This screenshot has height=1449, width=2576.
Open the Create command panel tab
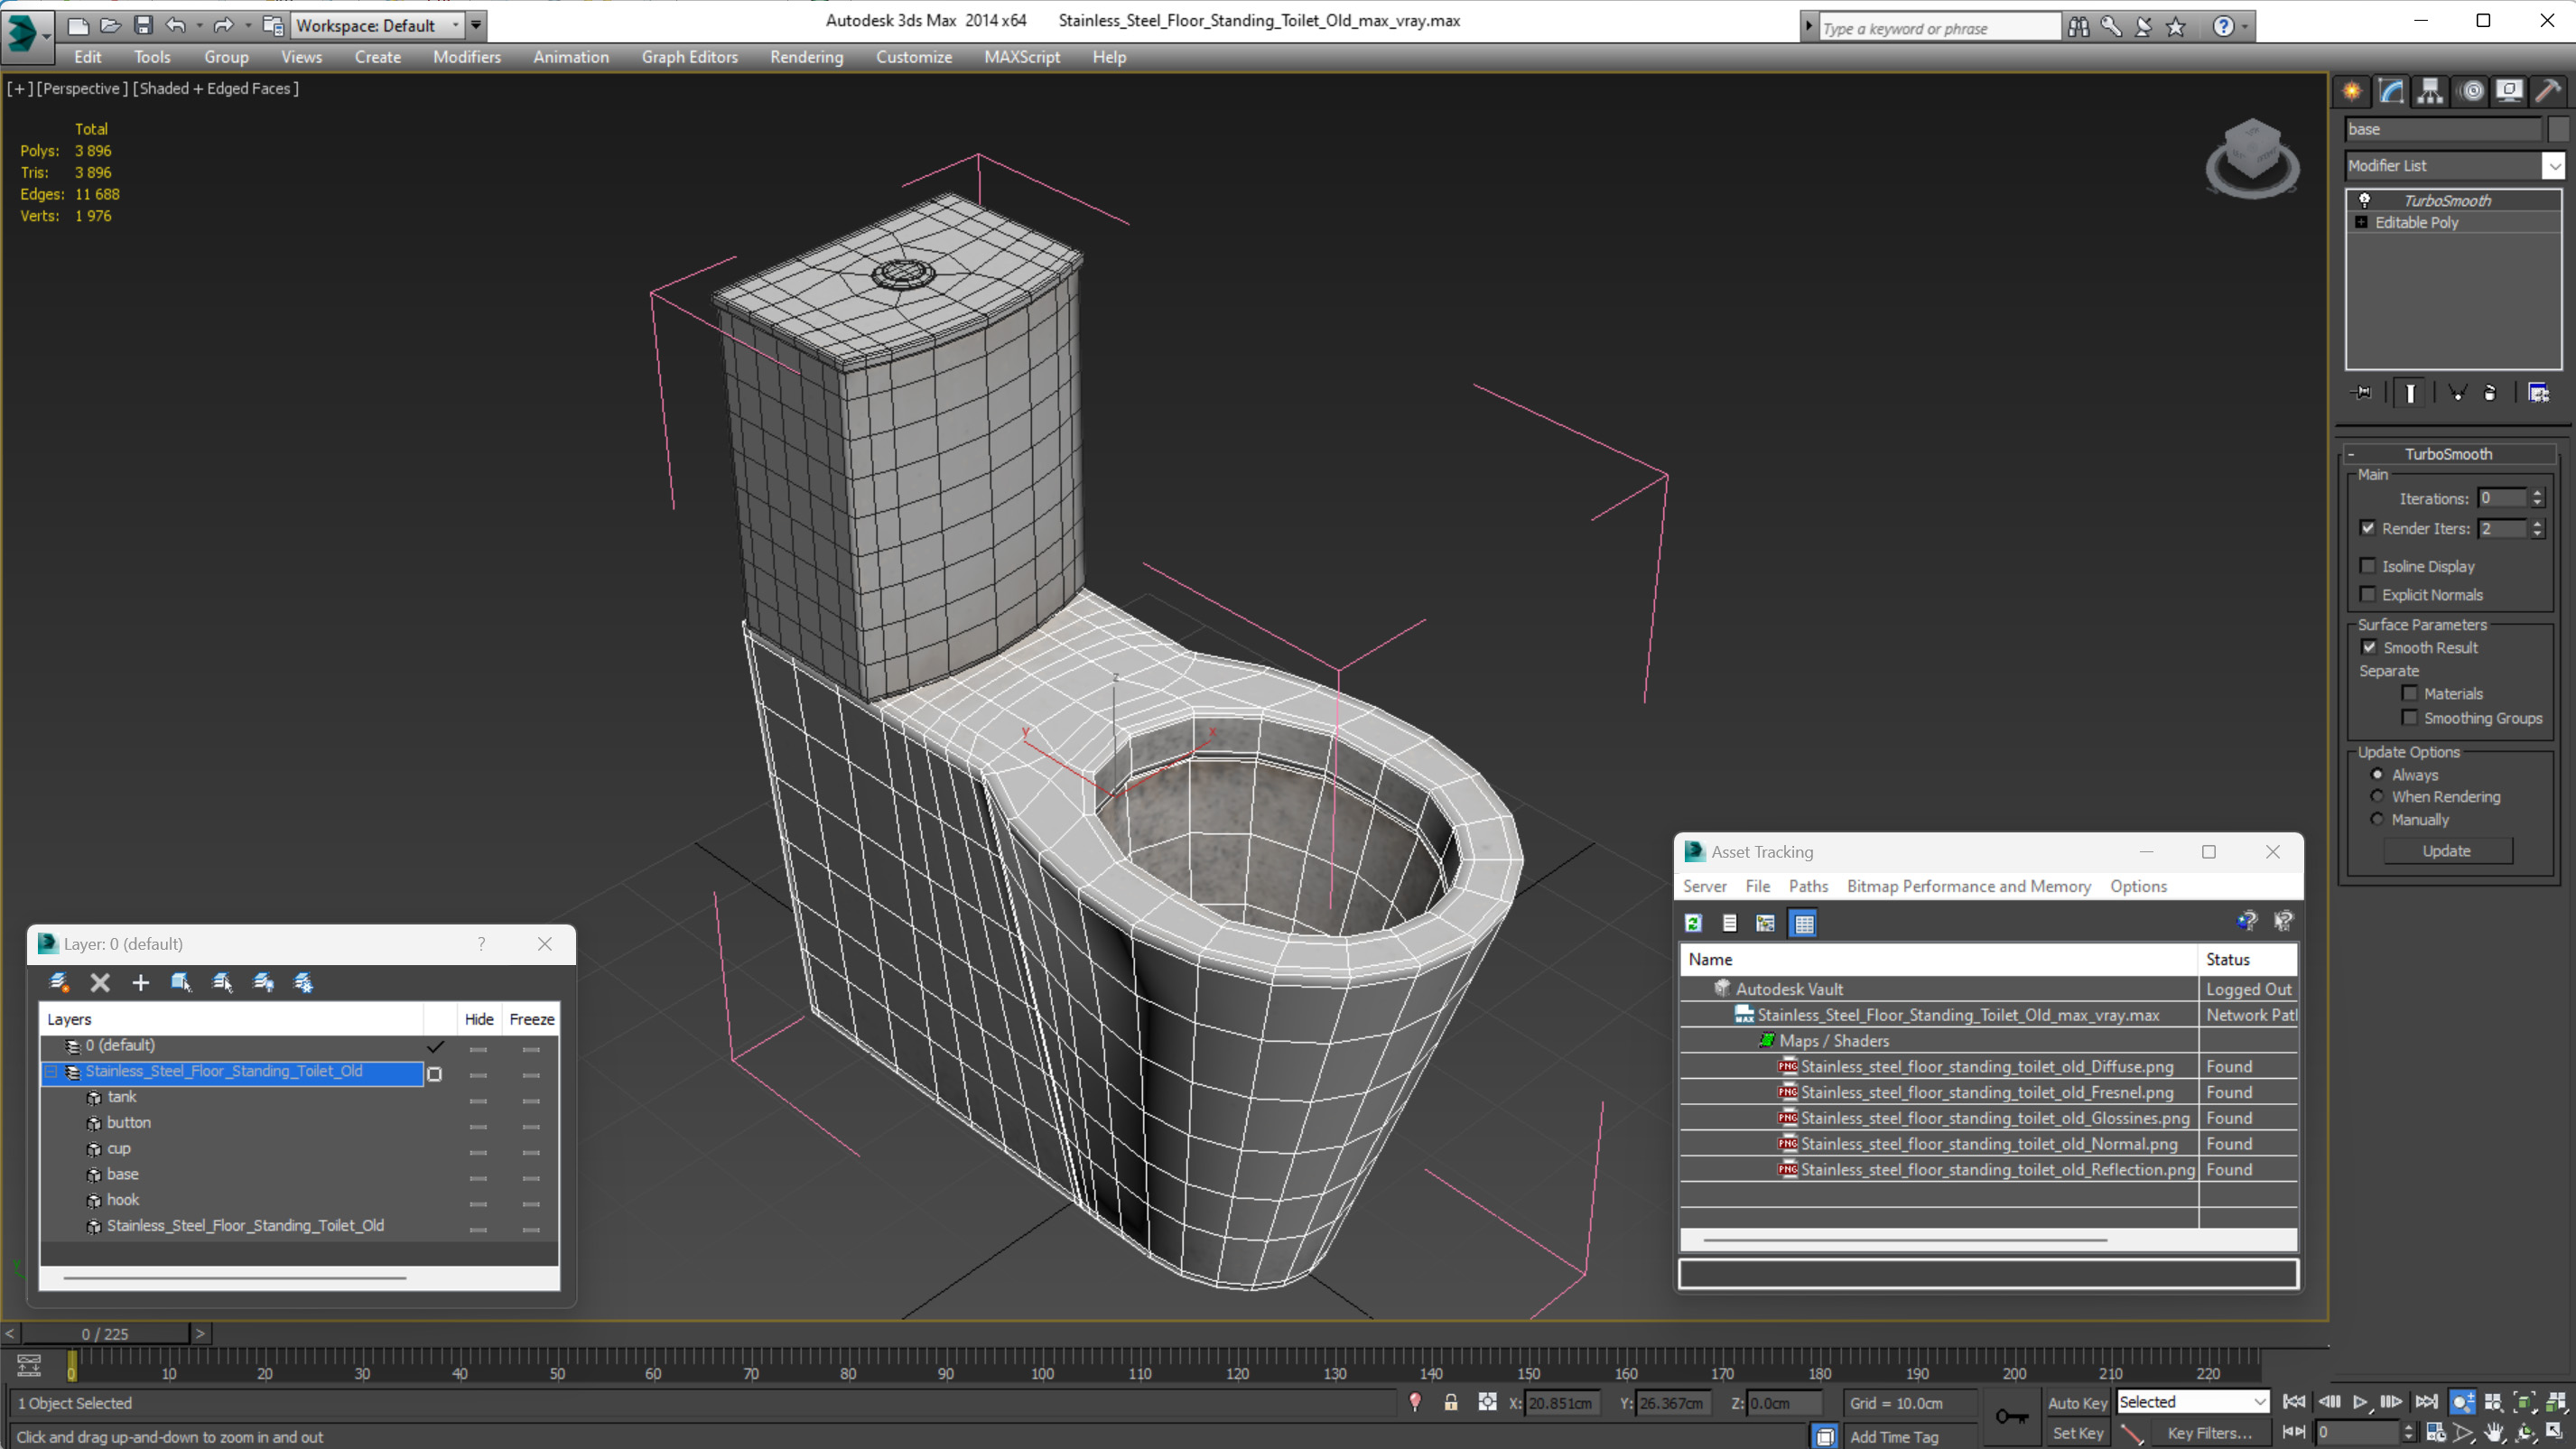(x=2352, y=91)
